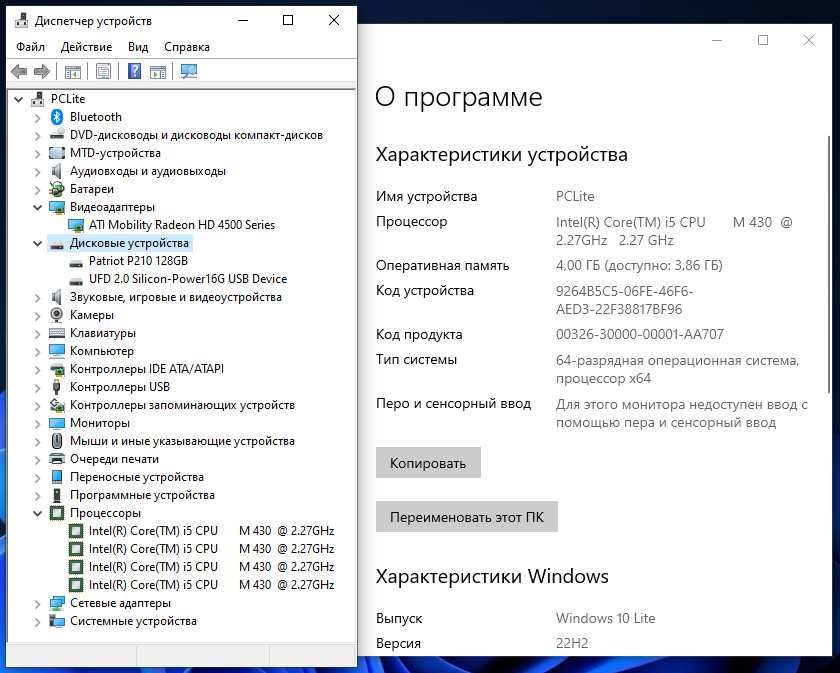Click the Процессоры chip category icon

57,513
